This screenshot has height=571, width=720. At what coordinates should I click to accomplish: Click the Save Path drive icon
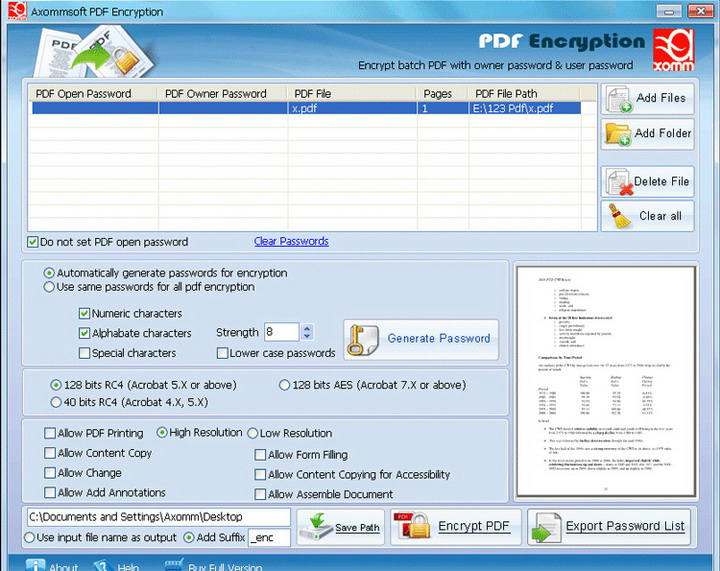pyautogui.click(x=316, y=527)
